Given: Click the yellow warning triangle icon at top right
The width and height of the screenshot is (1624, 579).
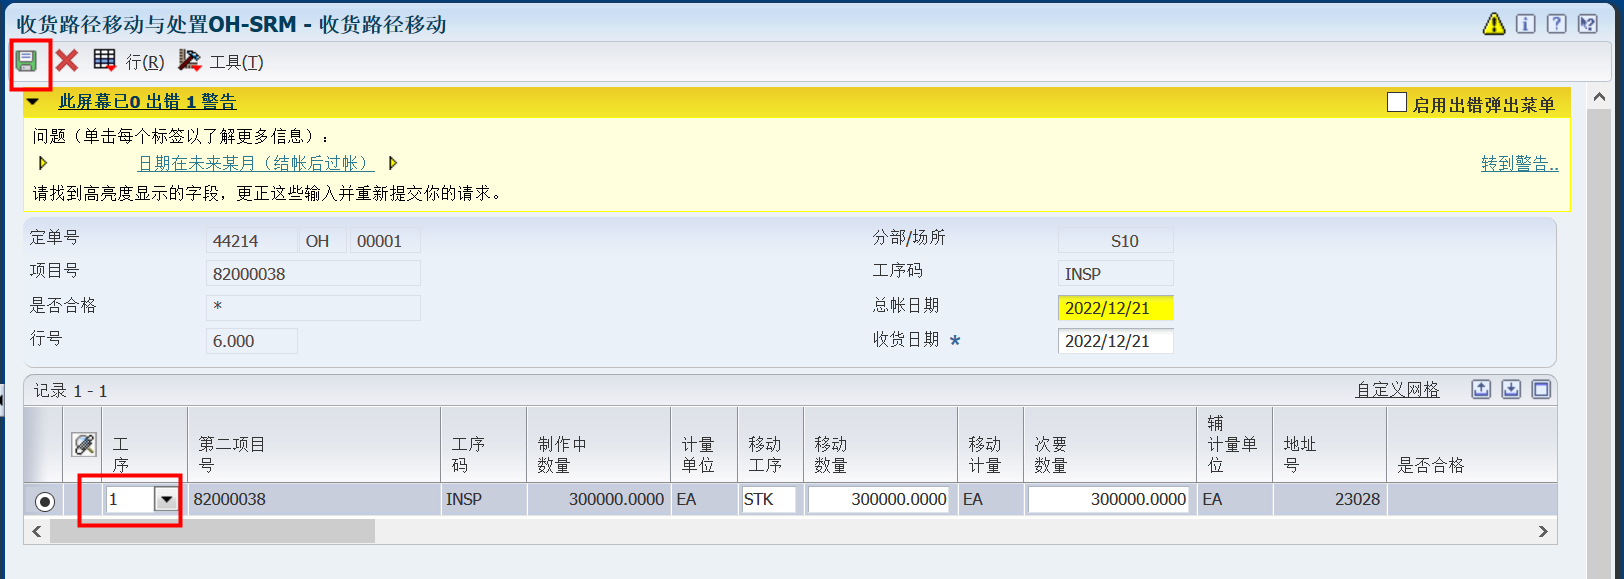Looking at the screenshot, I should tap(1494, 24).
